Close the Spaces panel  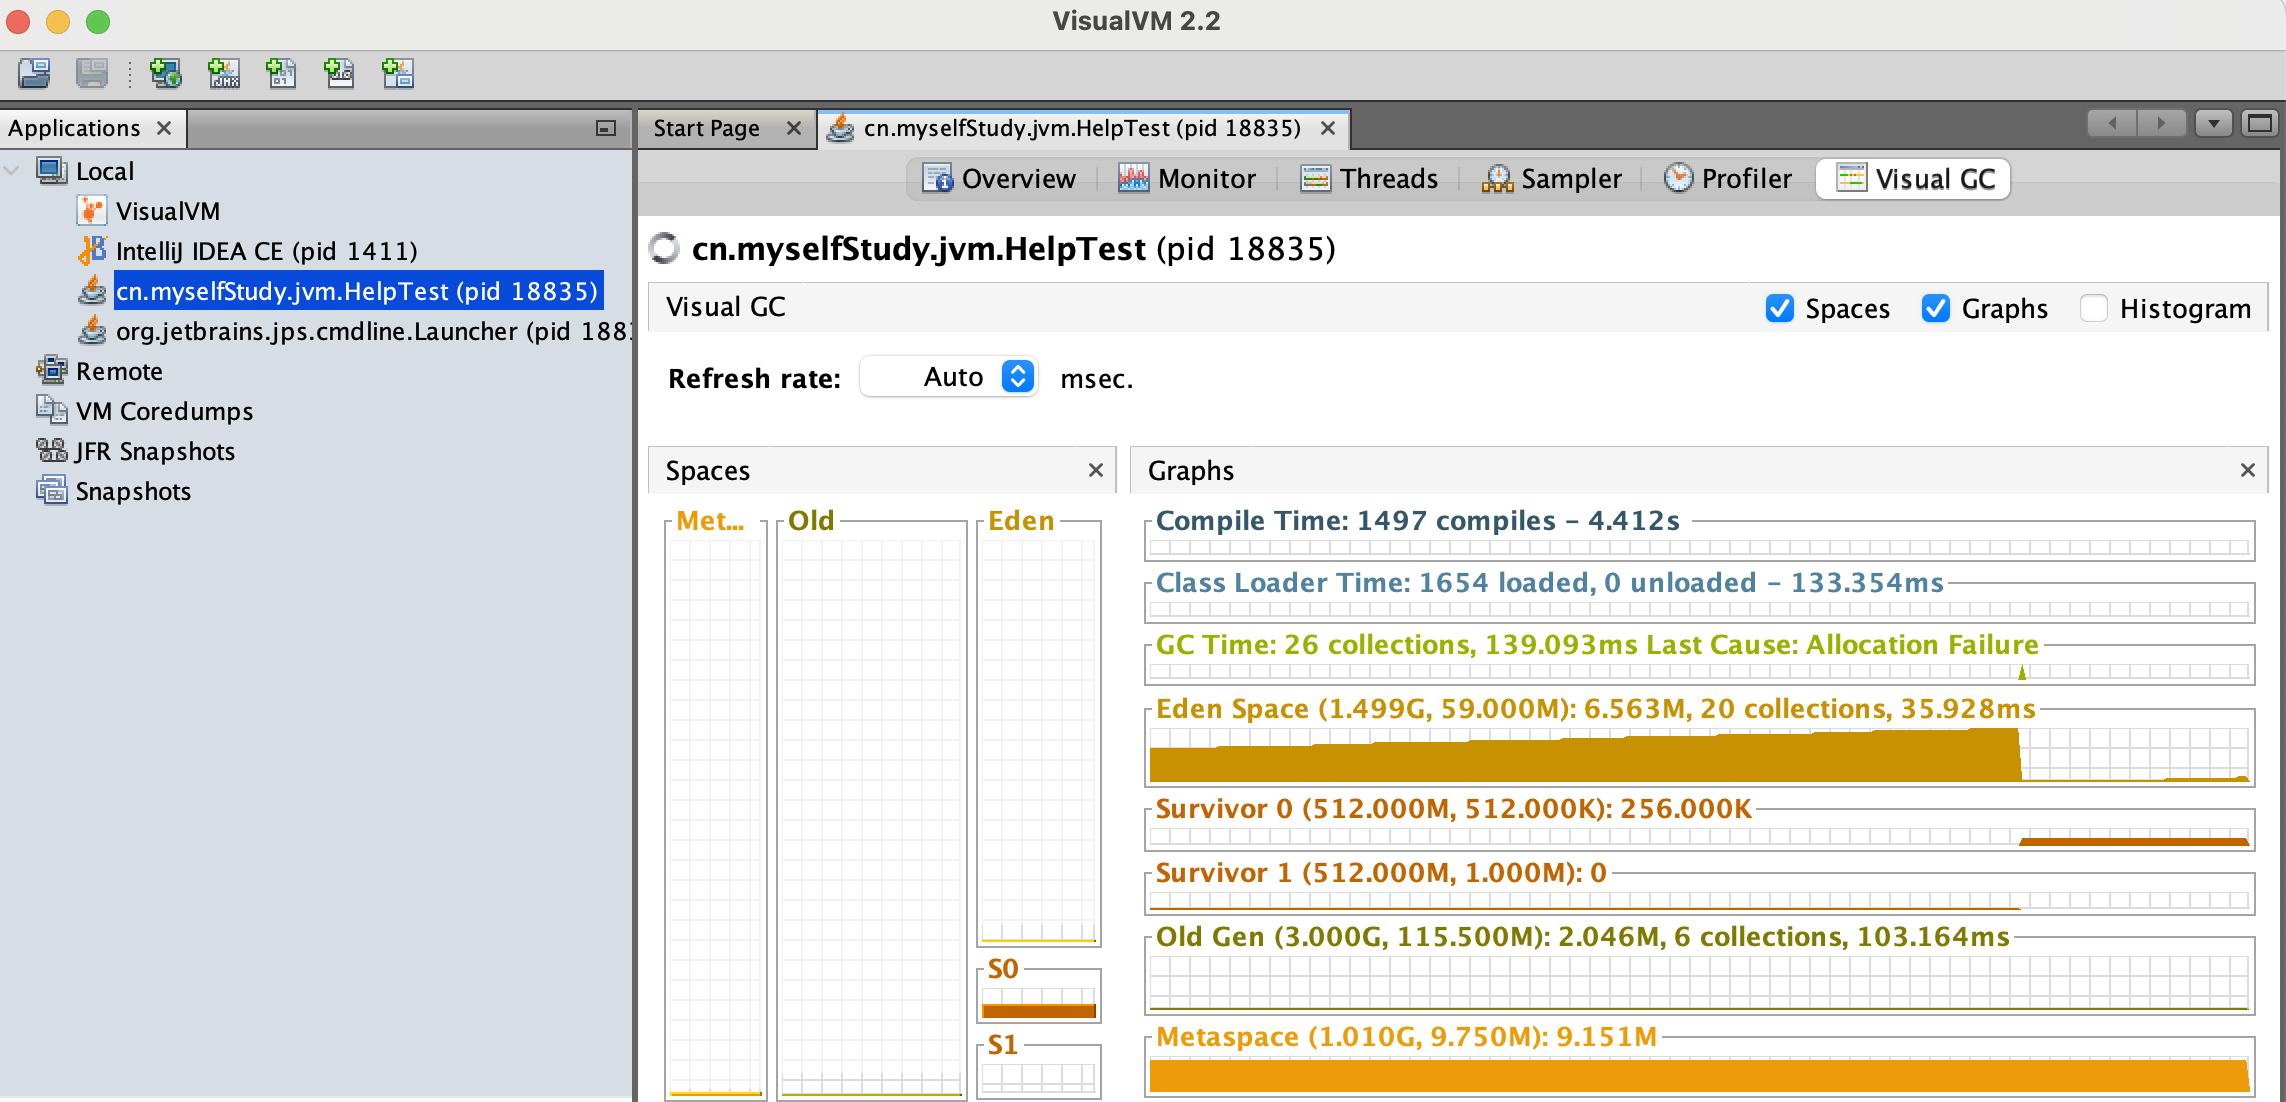click(1096, 470)
